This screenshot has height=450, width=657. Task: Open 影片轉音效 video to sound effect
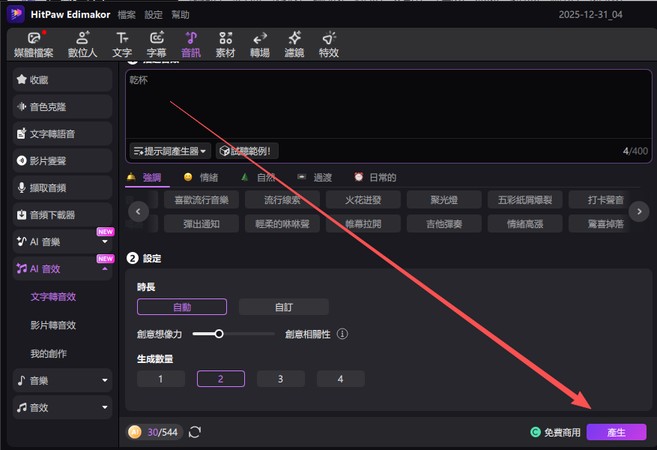click(53, 325)
